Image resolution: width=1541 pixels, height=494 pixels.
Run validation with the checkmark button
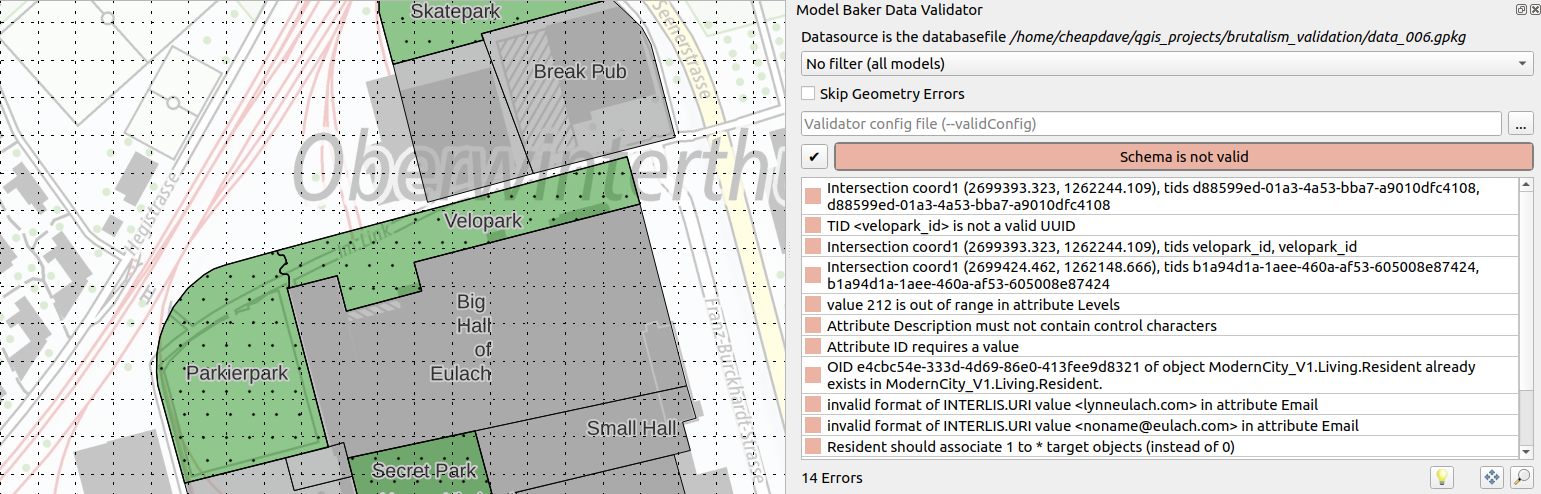coord(815,157)
